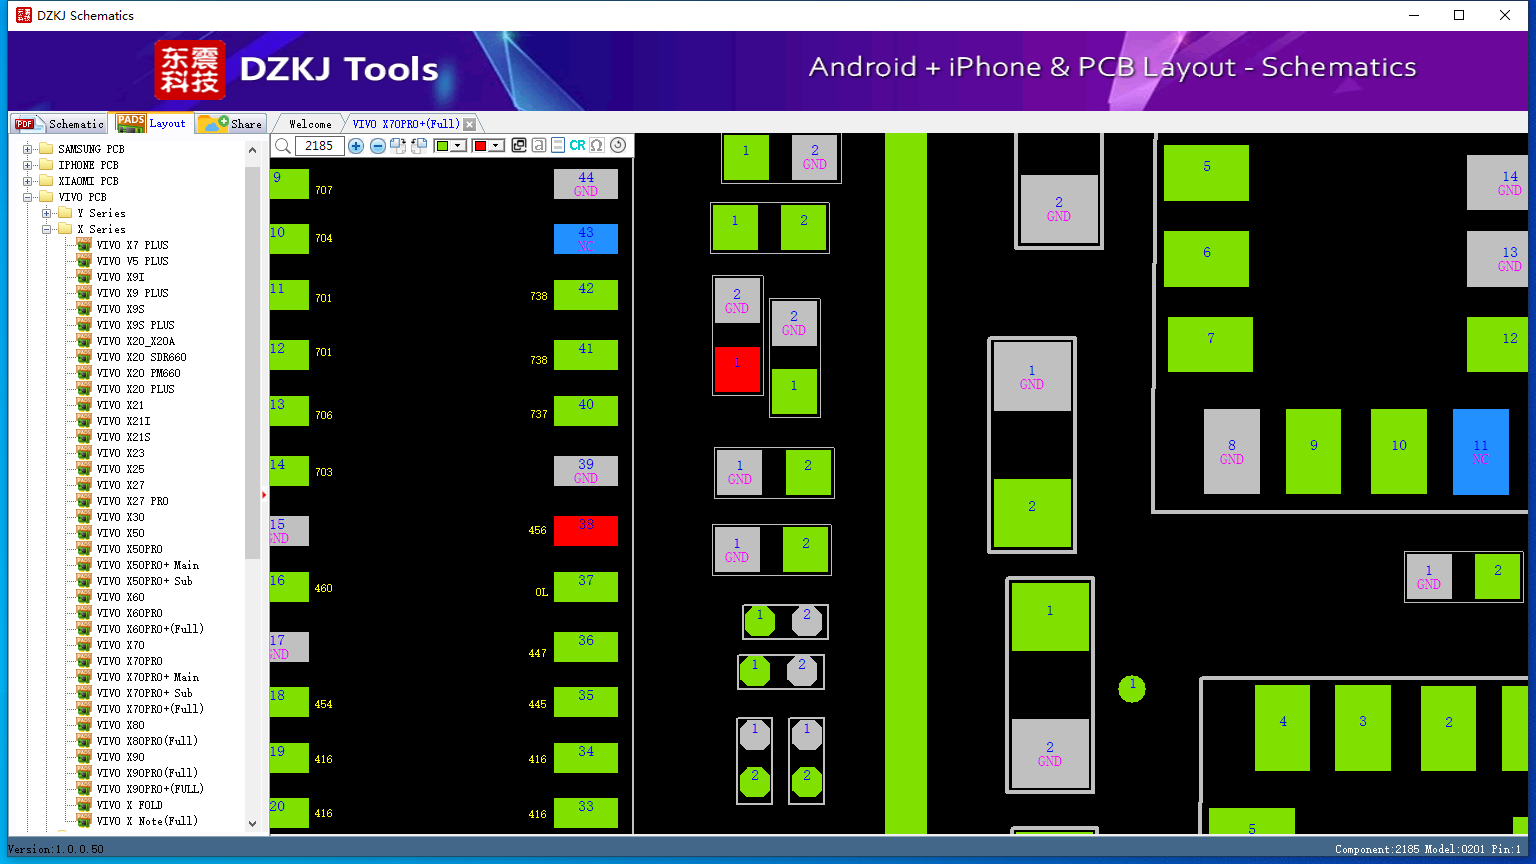The height and width of the screenshot is (864, 1536).
Task: Select the IPHONE PCB folder
Action: (x=88, y=165)
